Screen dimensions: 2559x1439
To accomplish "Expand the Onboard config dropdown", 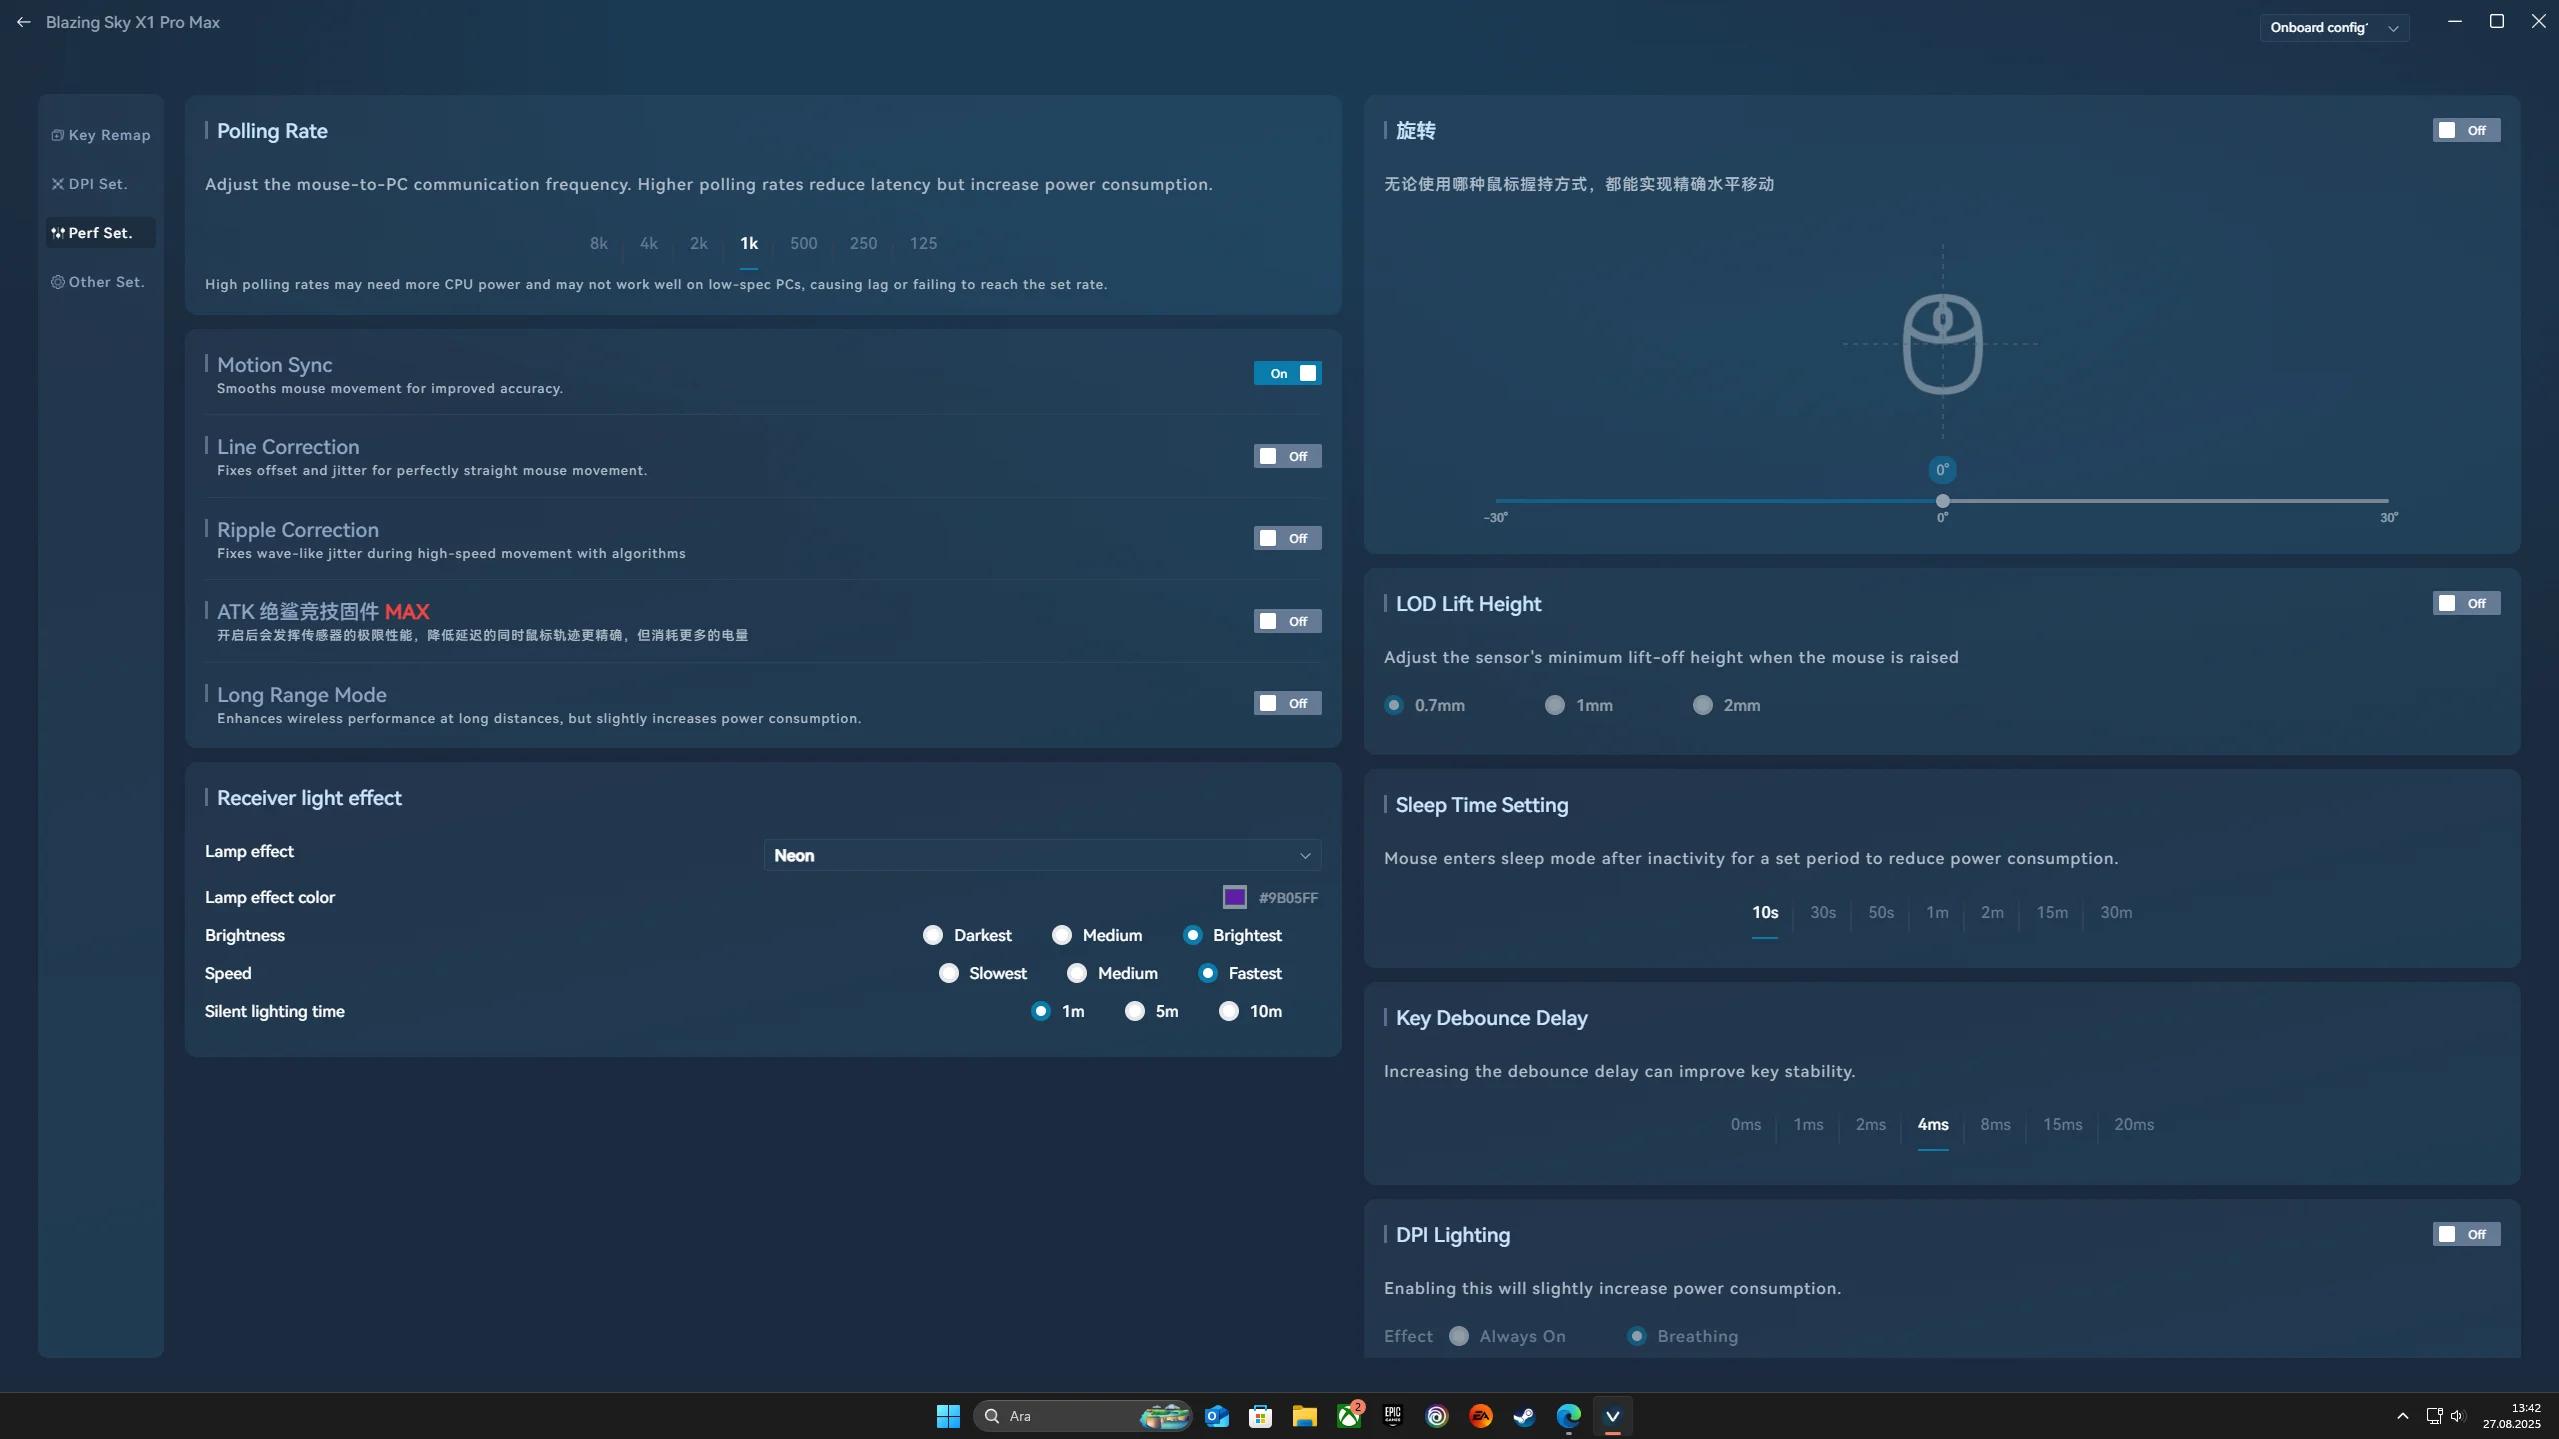I will coord(2334,28).
